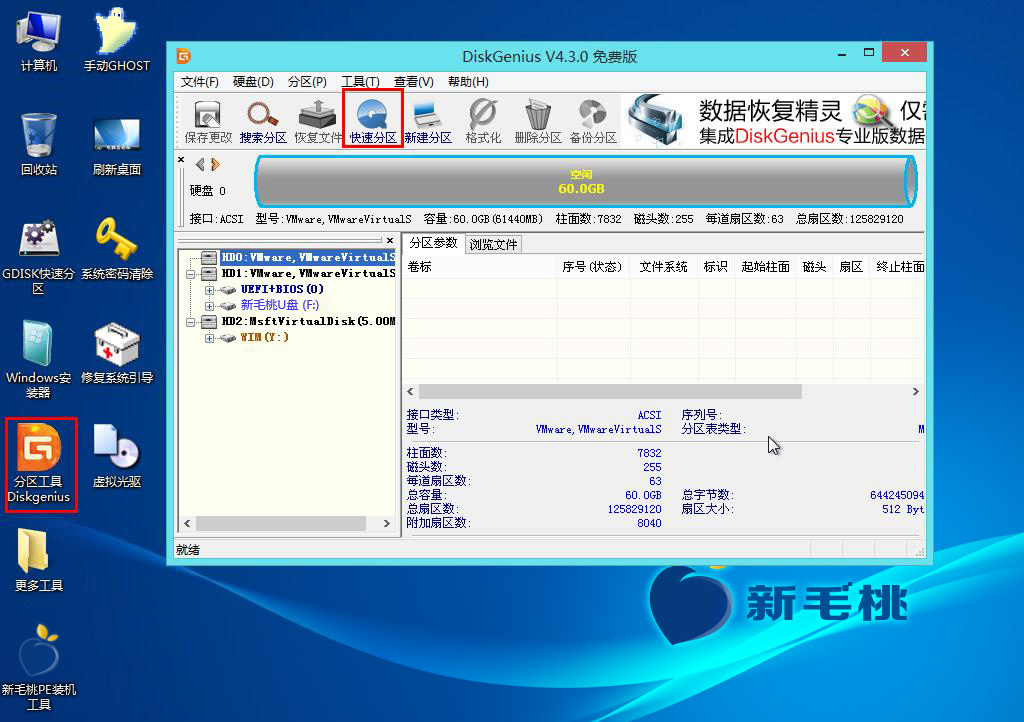Click the 文件系统 column header
This screenshot has height=722, width=1024.
click(664, 266)
